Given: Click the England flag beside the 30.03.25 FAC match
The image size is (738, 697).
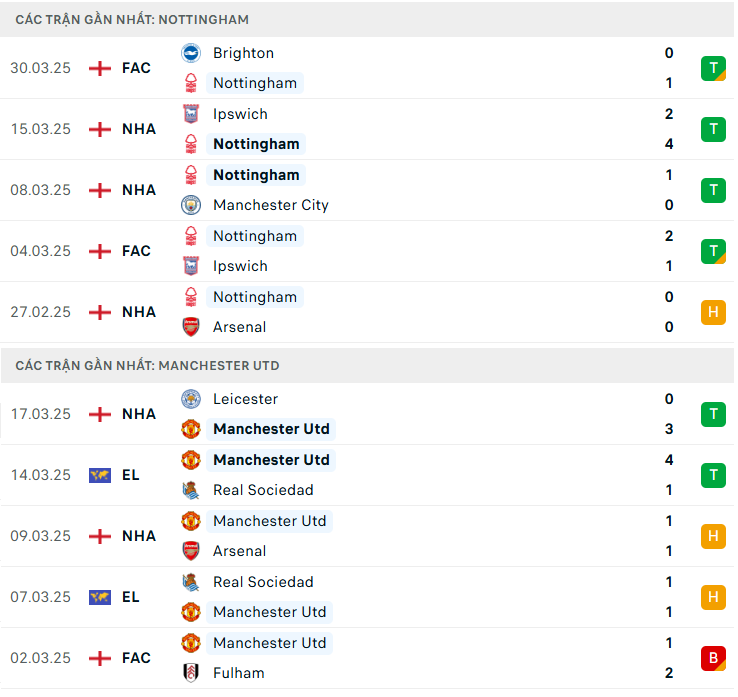Looking at the screenshot, I should pos(100,68).
